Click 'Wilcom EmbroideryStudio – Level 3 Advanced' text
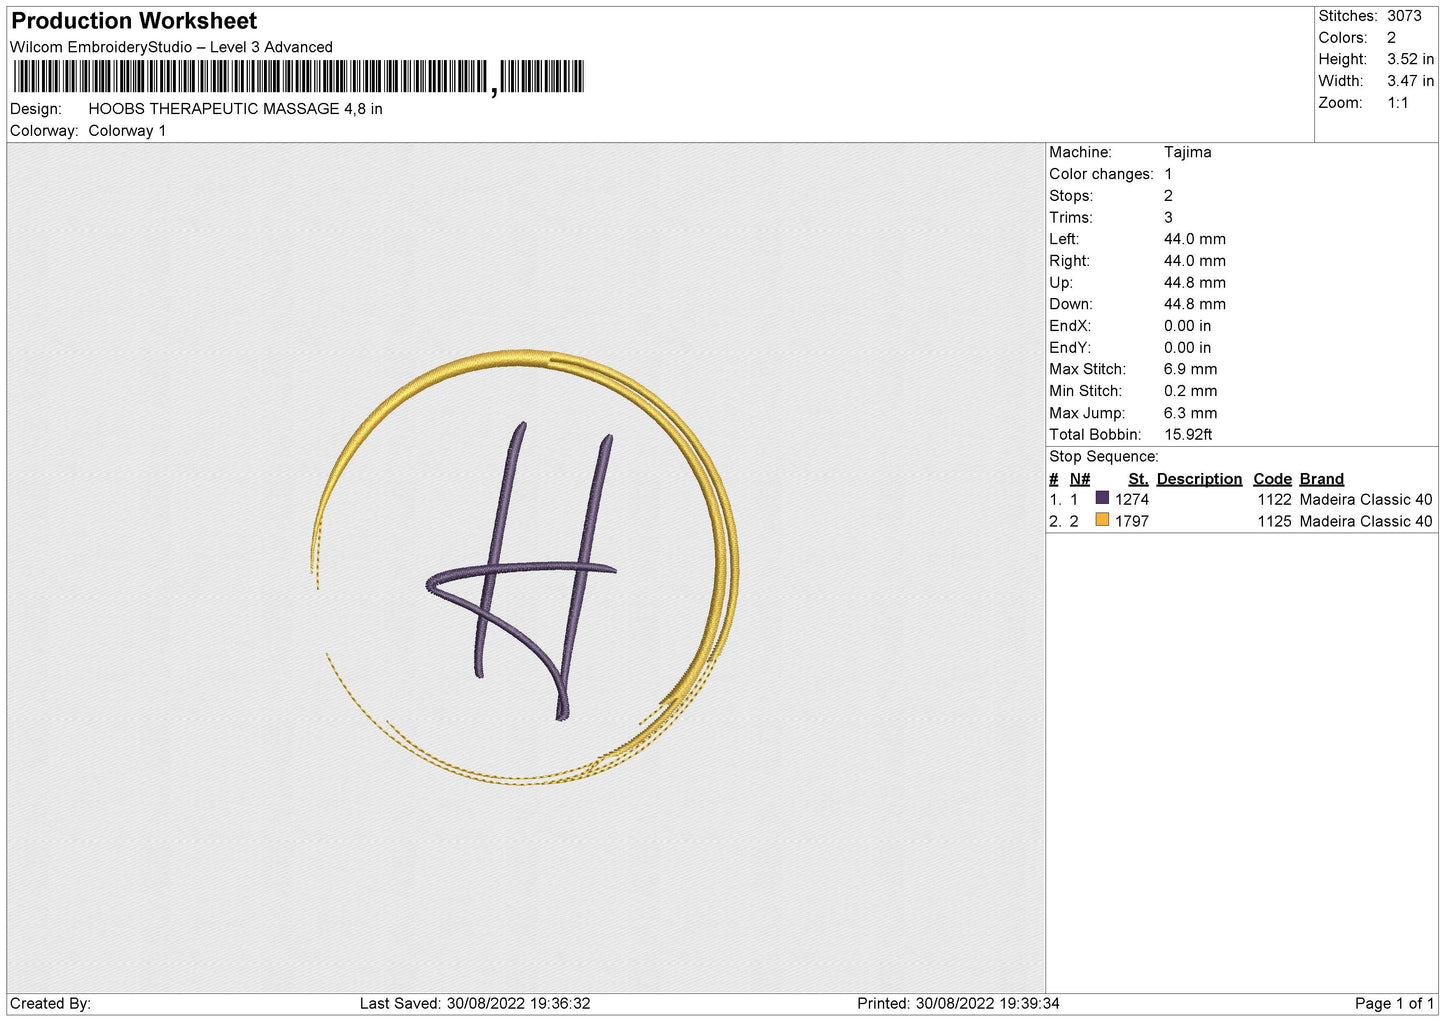The height and width of the screenshot is (1021, 1445). pyautogui.click(x=171, y=47)
